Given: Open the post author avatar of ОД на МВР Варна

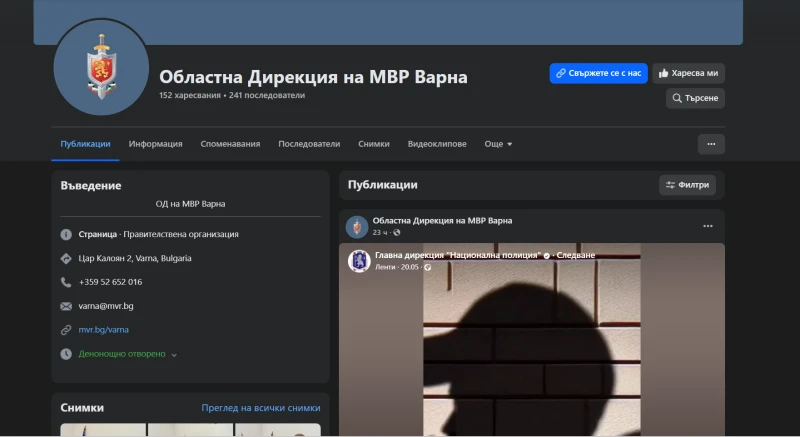Looking at the screenshot, I should click(357, 226).
